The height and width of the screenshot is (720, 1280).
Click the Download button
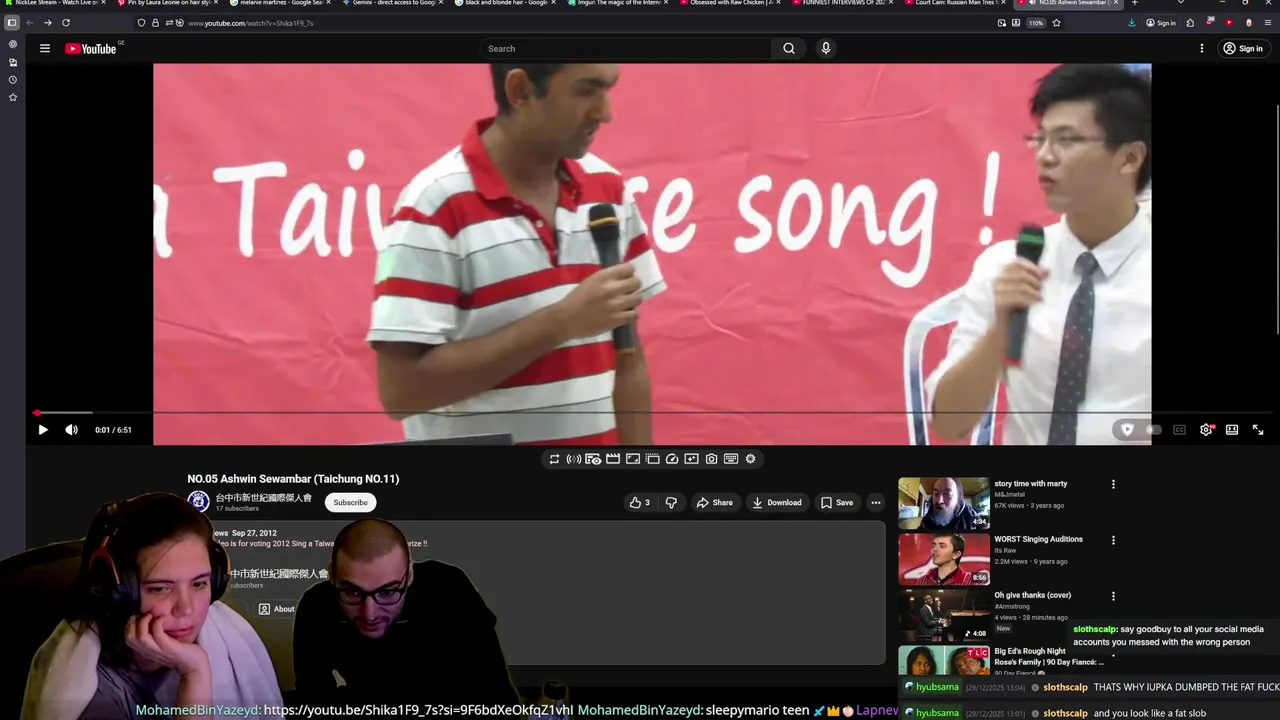pyautogui.click(x=776, y=502)
